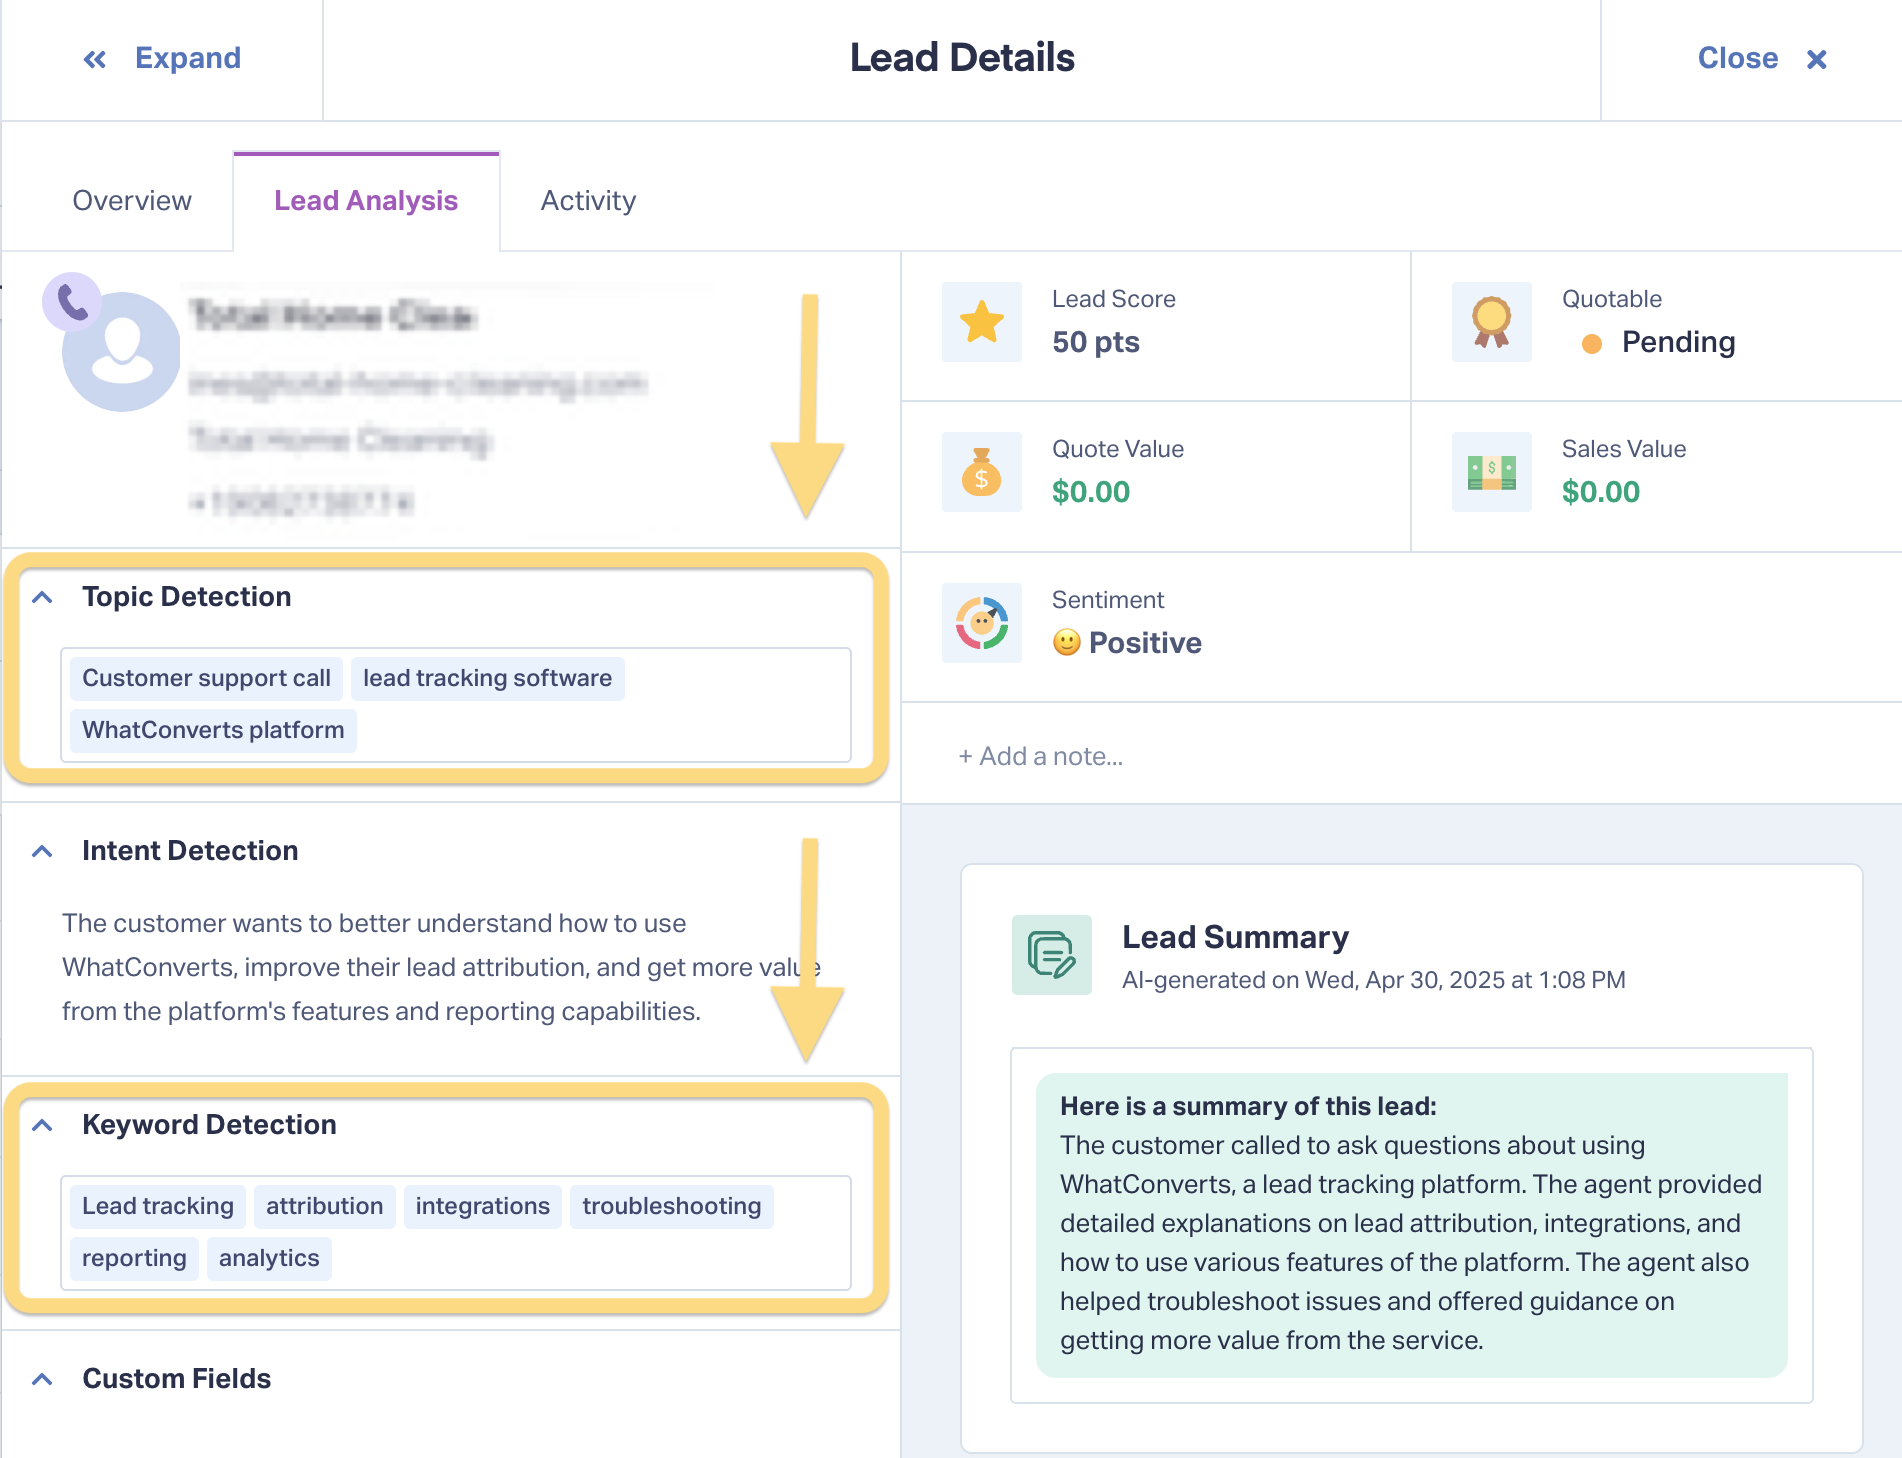This screenshot has height=1458, width=1902.
Task: Click the Topic Detection heading text
Action: click(x=187, y=597)
